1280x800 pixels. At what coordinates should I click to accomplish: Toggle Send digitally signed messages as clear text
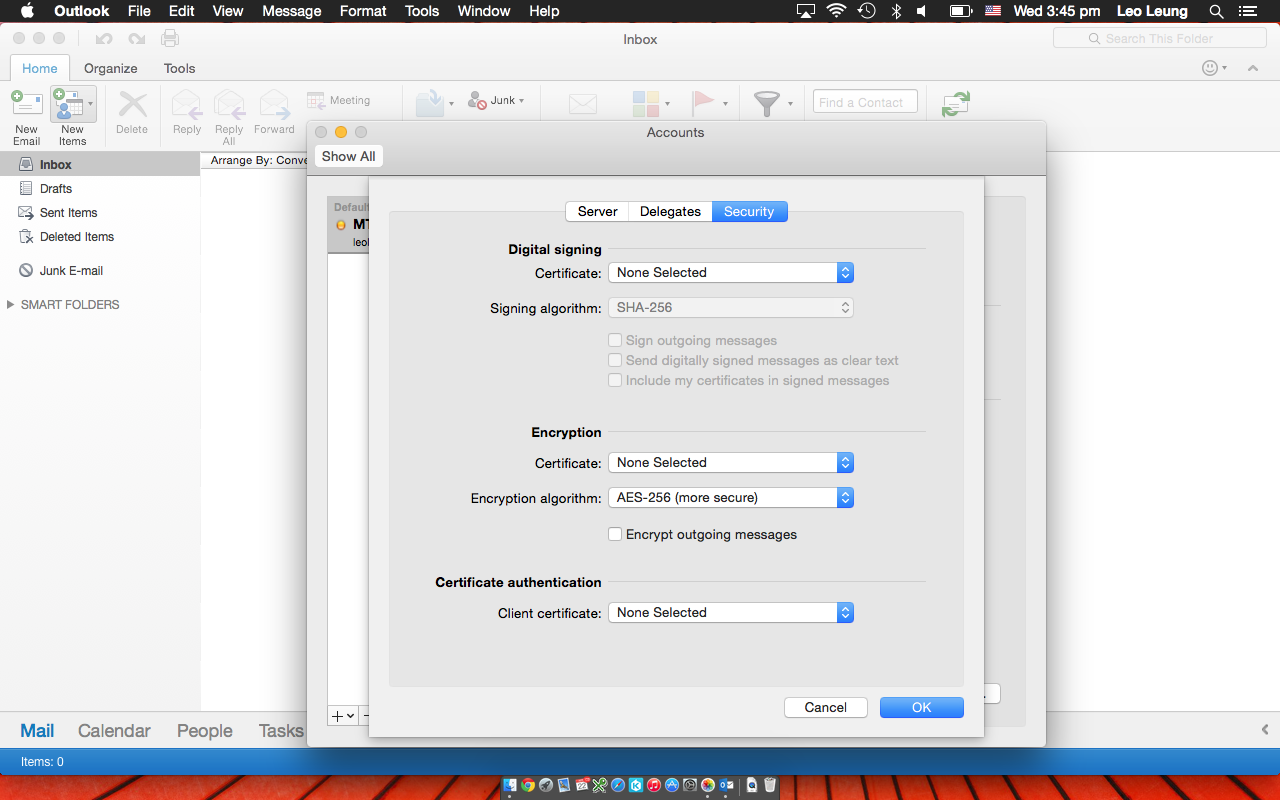[615, 360]
